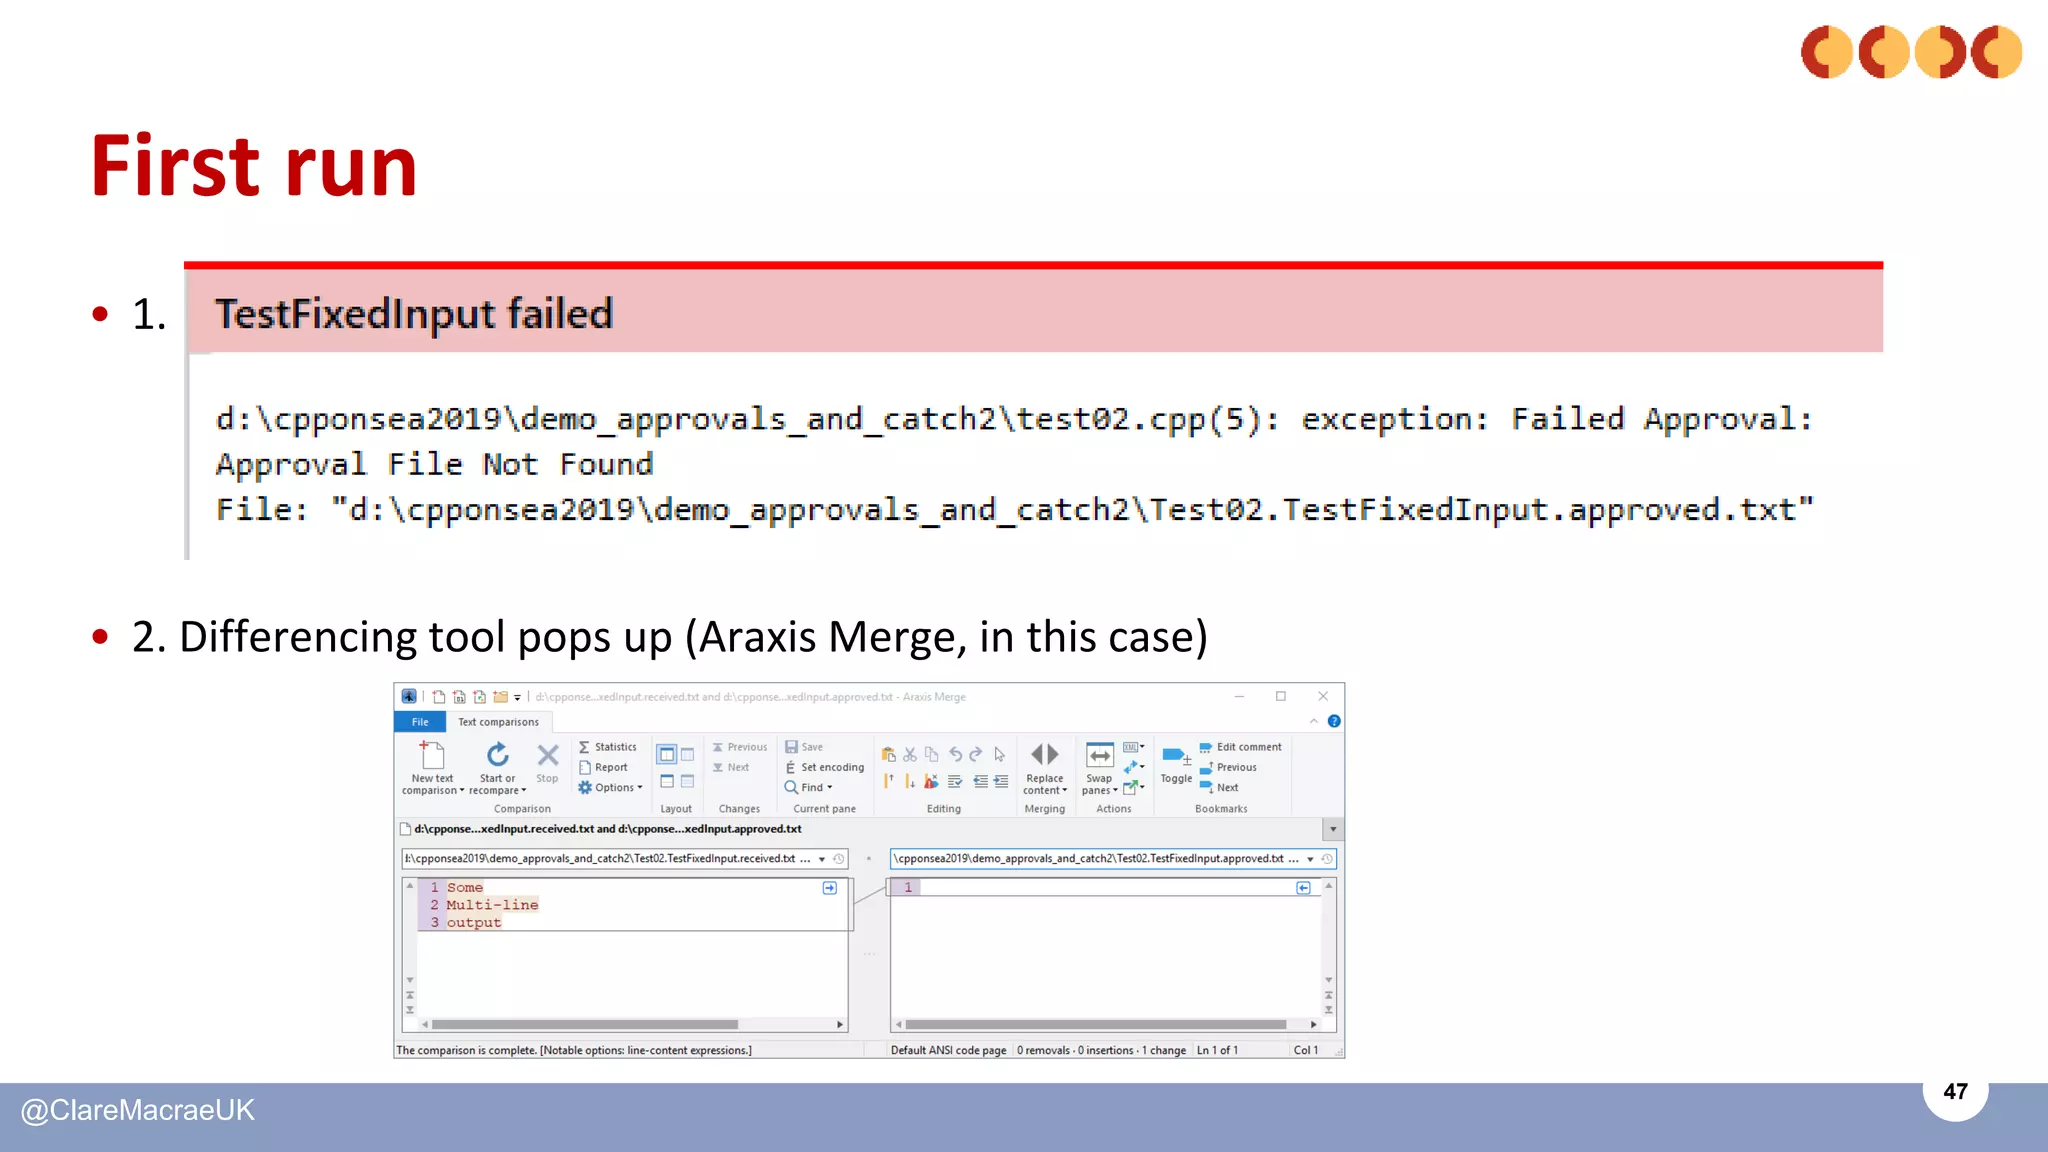Click the Redo arrow icon
The height and width of the screenshot is (1152, 2048).
click(x=976, y=754)
